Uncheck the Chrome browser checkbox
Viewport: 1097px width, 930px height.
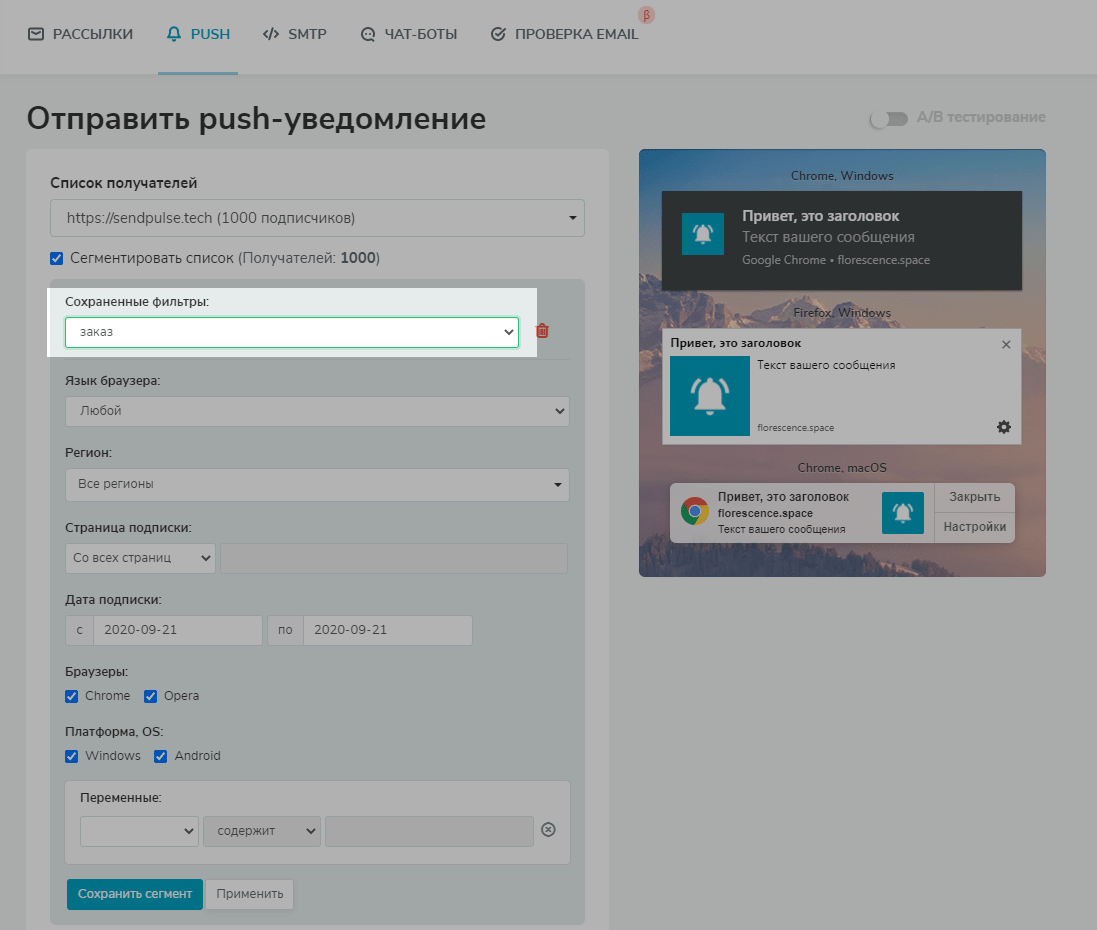71,696
